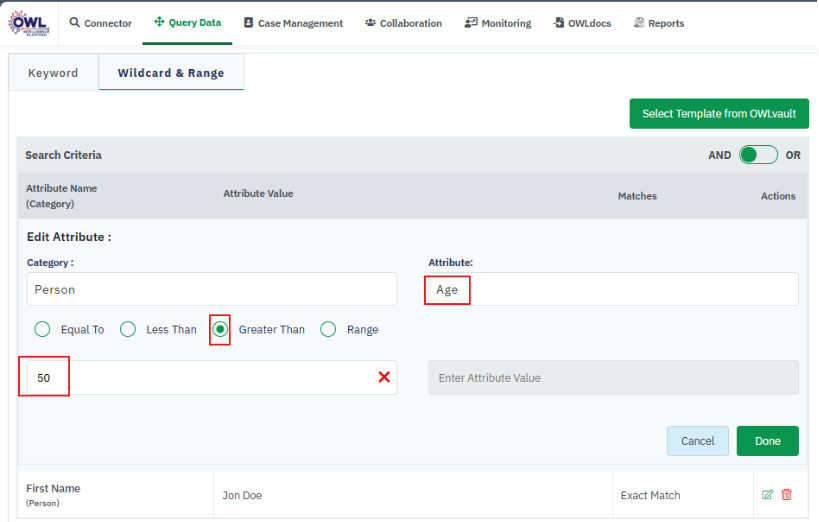Toggle the AND/OR search criteria switch

click(x=758, y=155)
